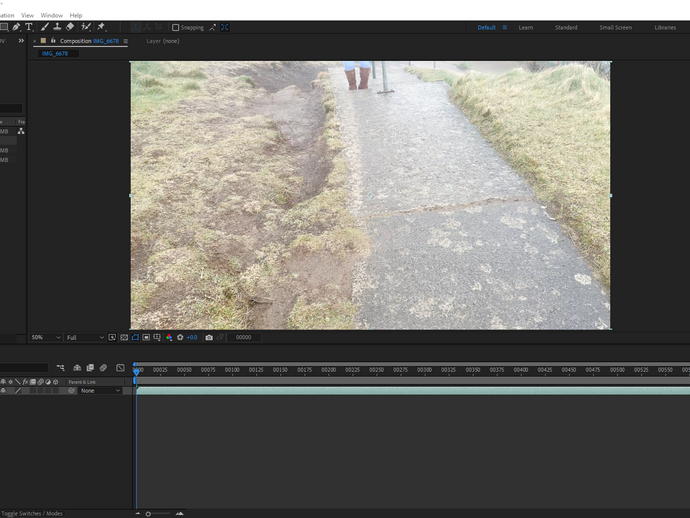
Task: Open the Default workspace options menu
Action: [505, 27]
